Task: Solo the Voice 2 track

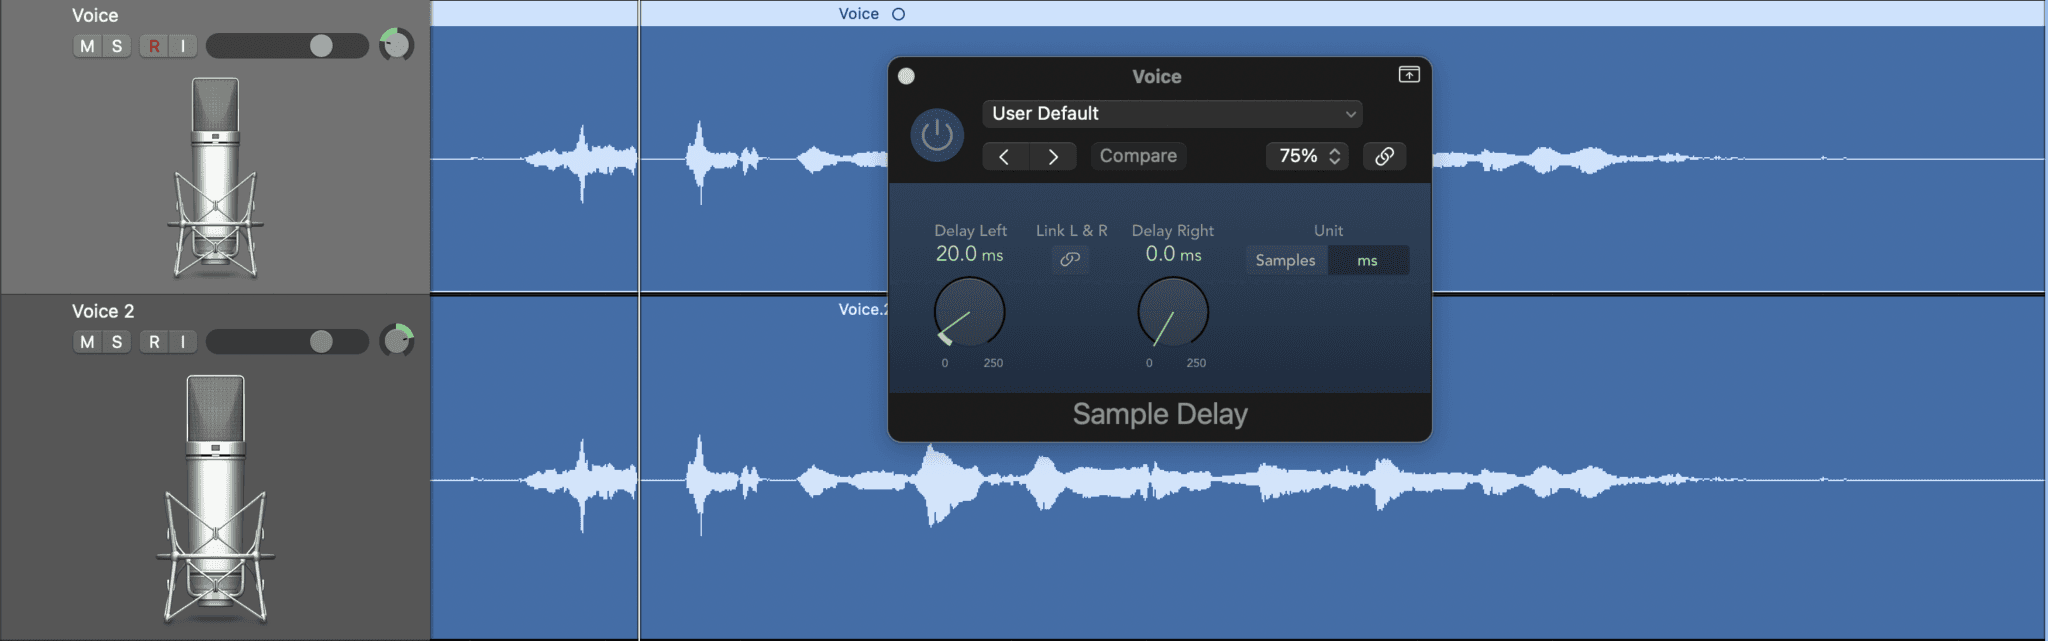Action: (117, 342)
